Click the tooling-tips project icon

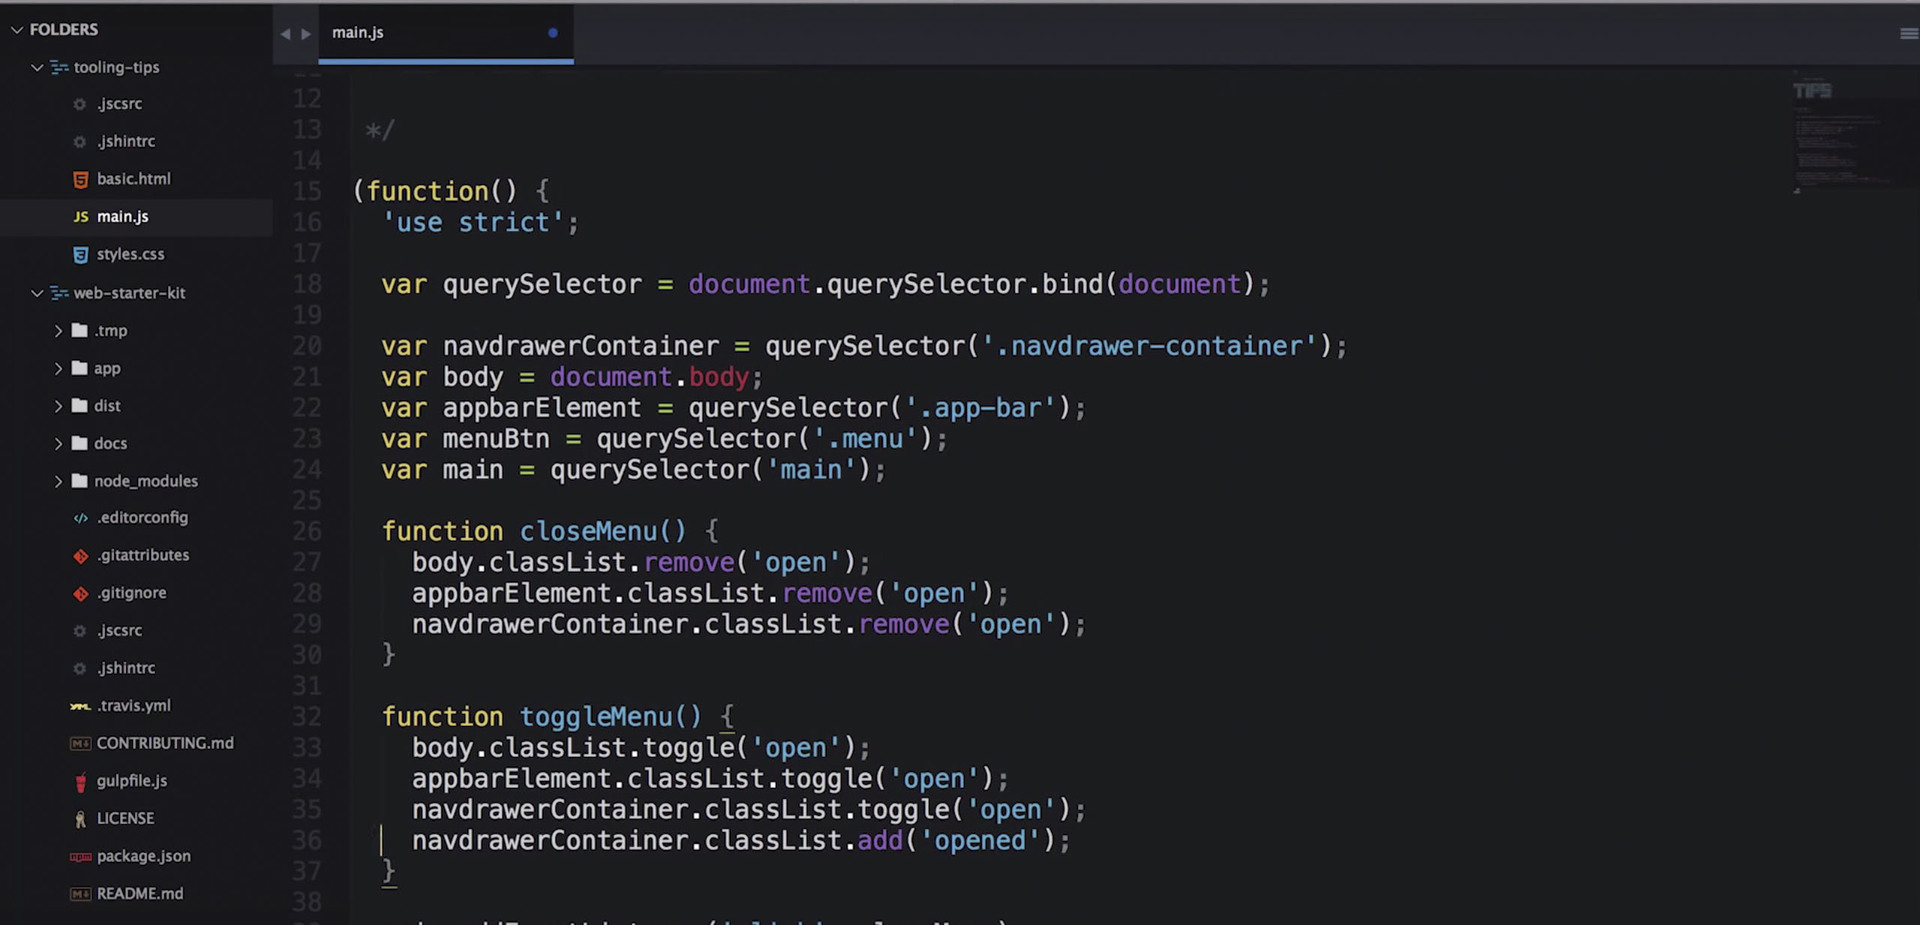pyautogui.click(x=59, y=68)
